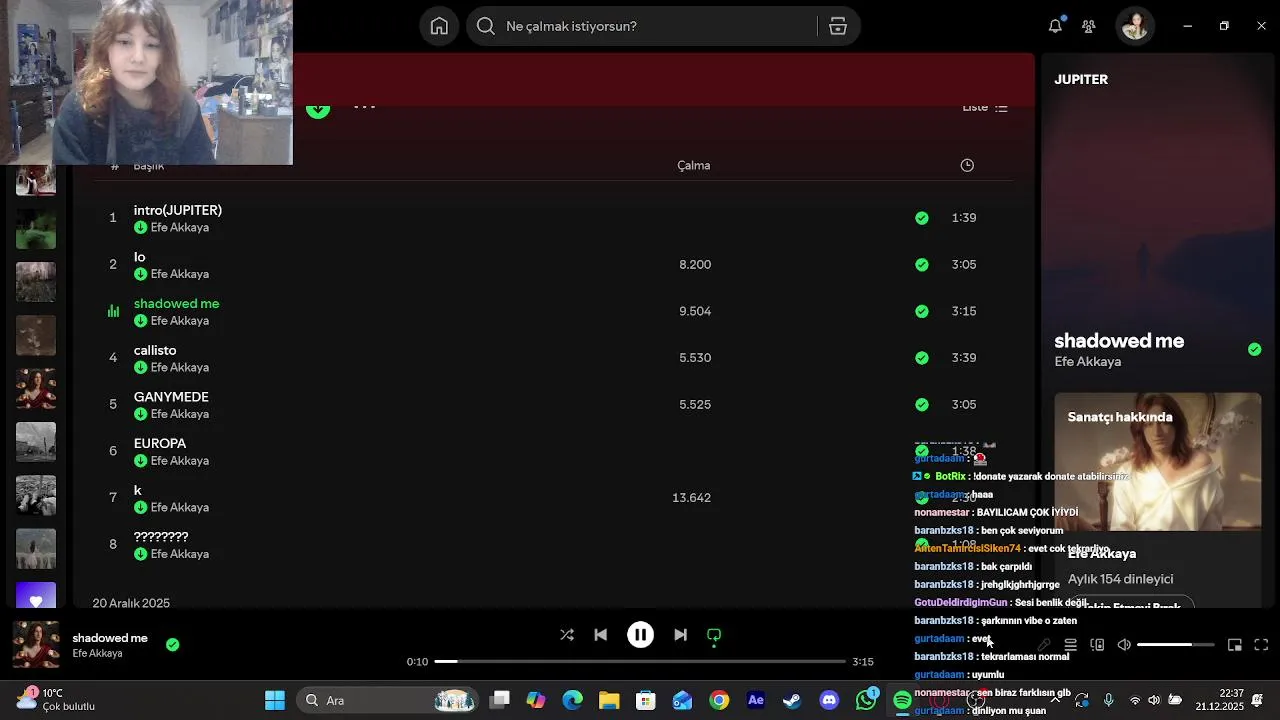The height and width of the screenshot is (720, 1280).
Task: Open the profile avatar menu
Action: coord(1135,26)
